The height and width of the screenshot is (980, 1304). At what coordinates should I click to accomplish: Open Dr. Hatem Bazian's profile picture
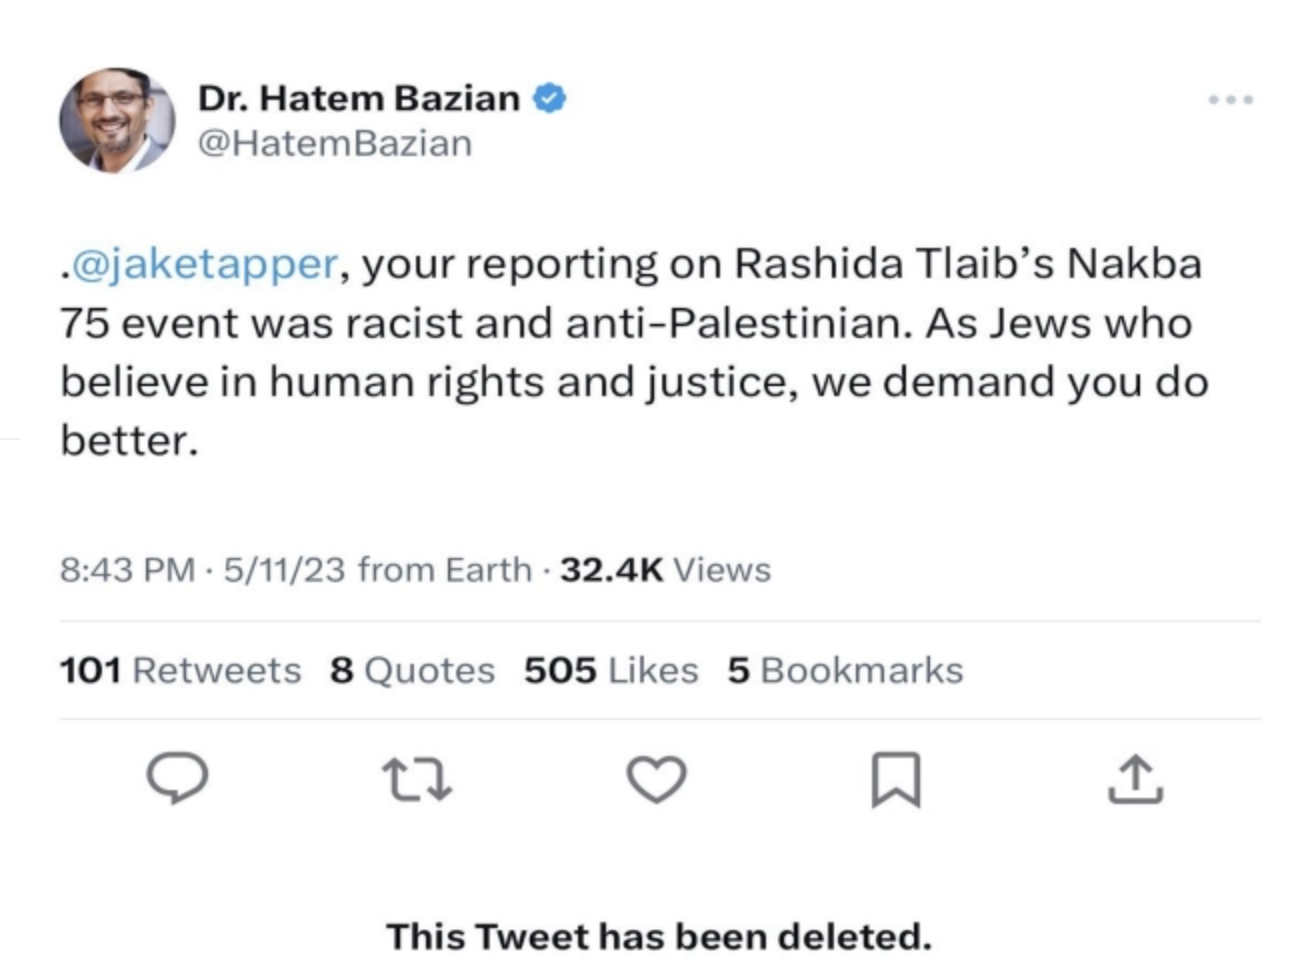coord(117,121)
